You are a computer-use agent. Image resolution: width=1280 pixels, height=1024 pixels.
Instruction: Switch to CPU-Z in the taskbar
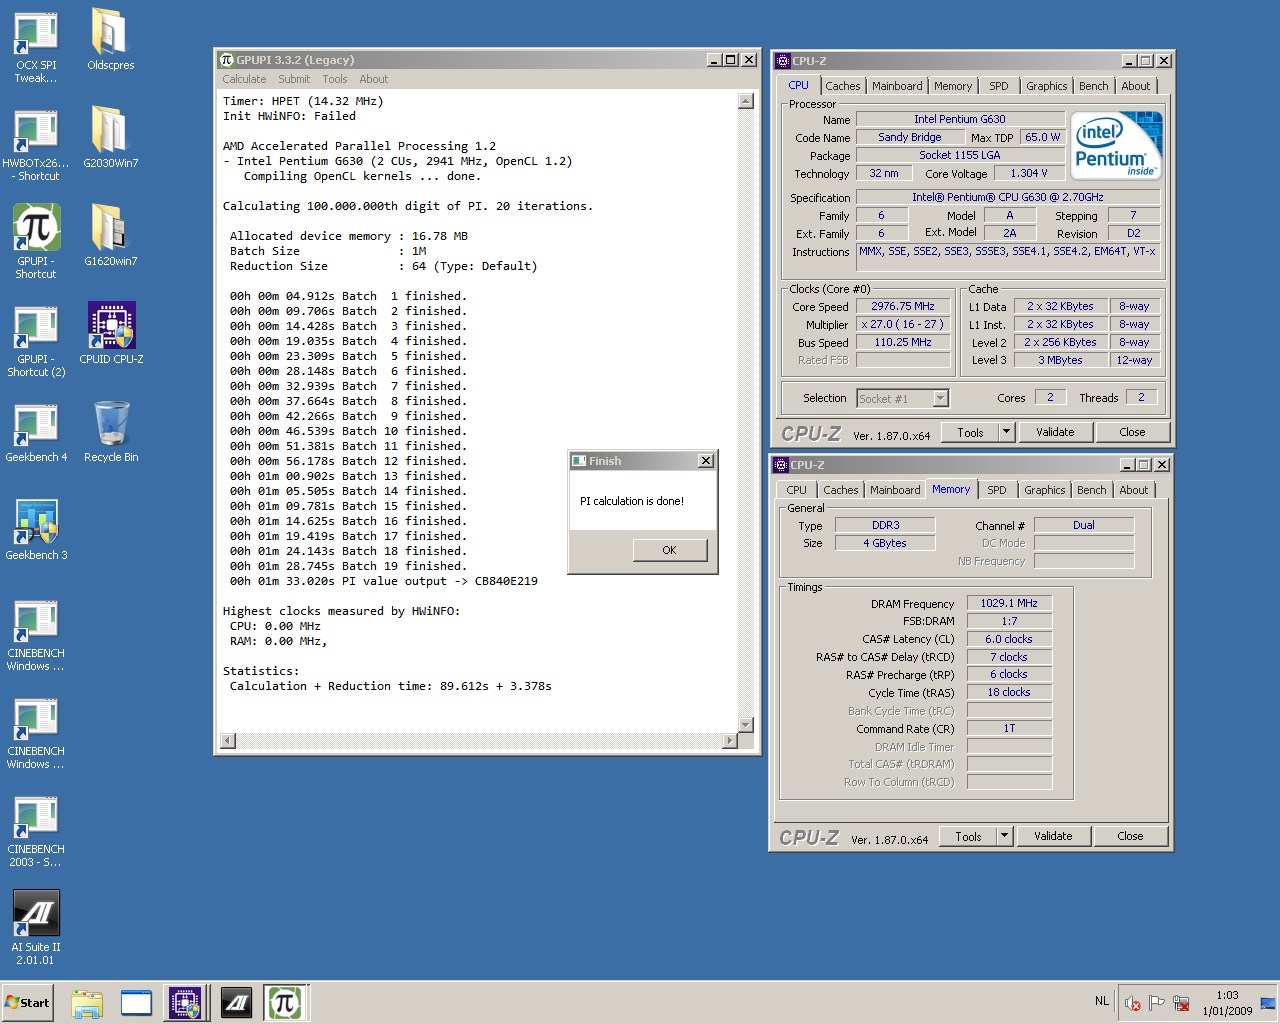(x=185, y=1002)
